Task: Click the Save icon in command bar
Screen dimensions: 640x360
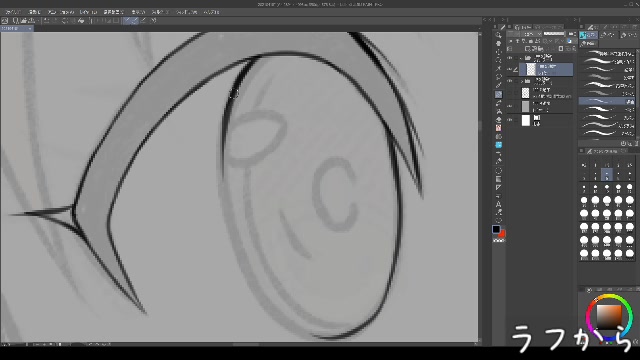Action: [x=31, y=20]
